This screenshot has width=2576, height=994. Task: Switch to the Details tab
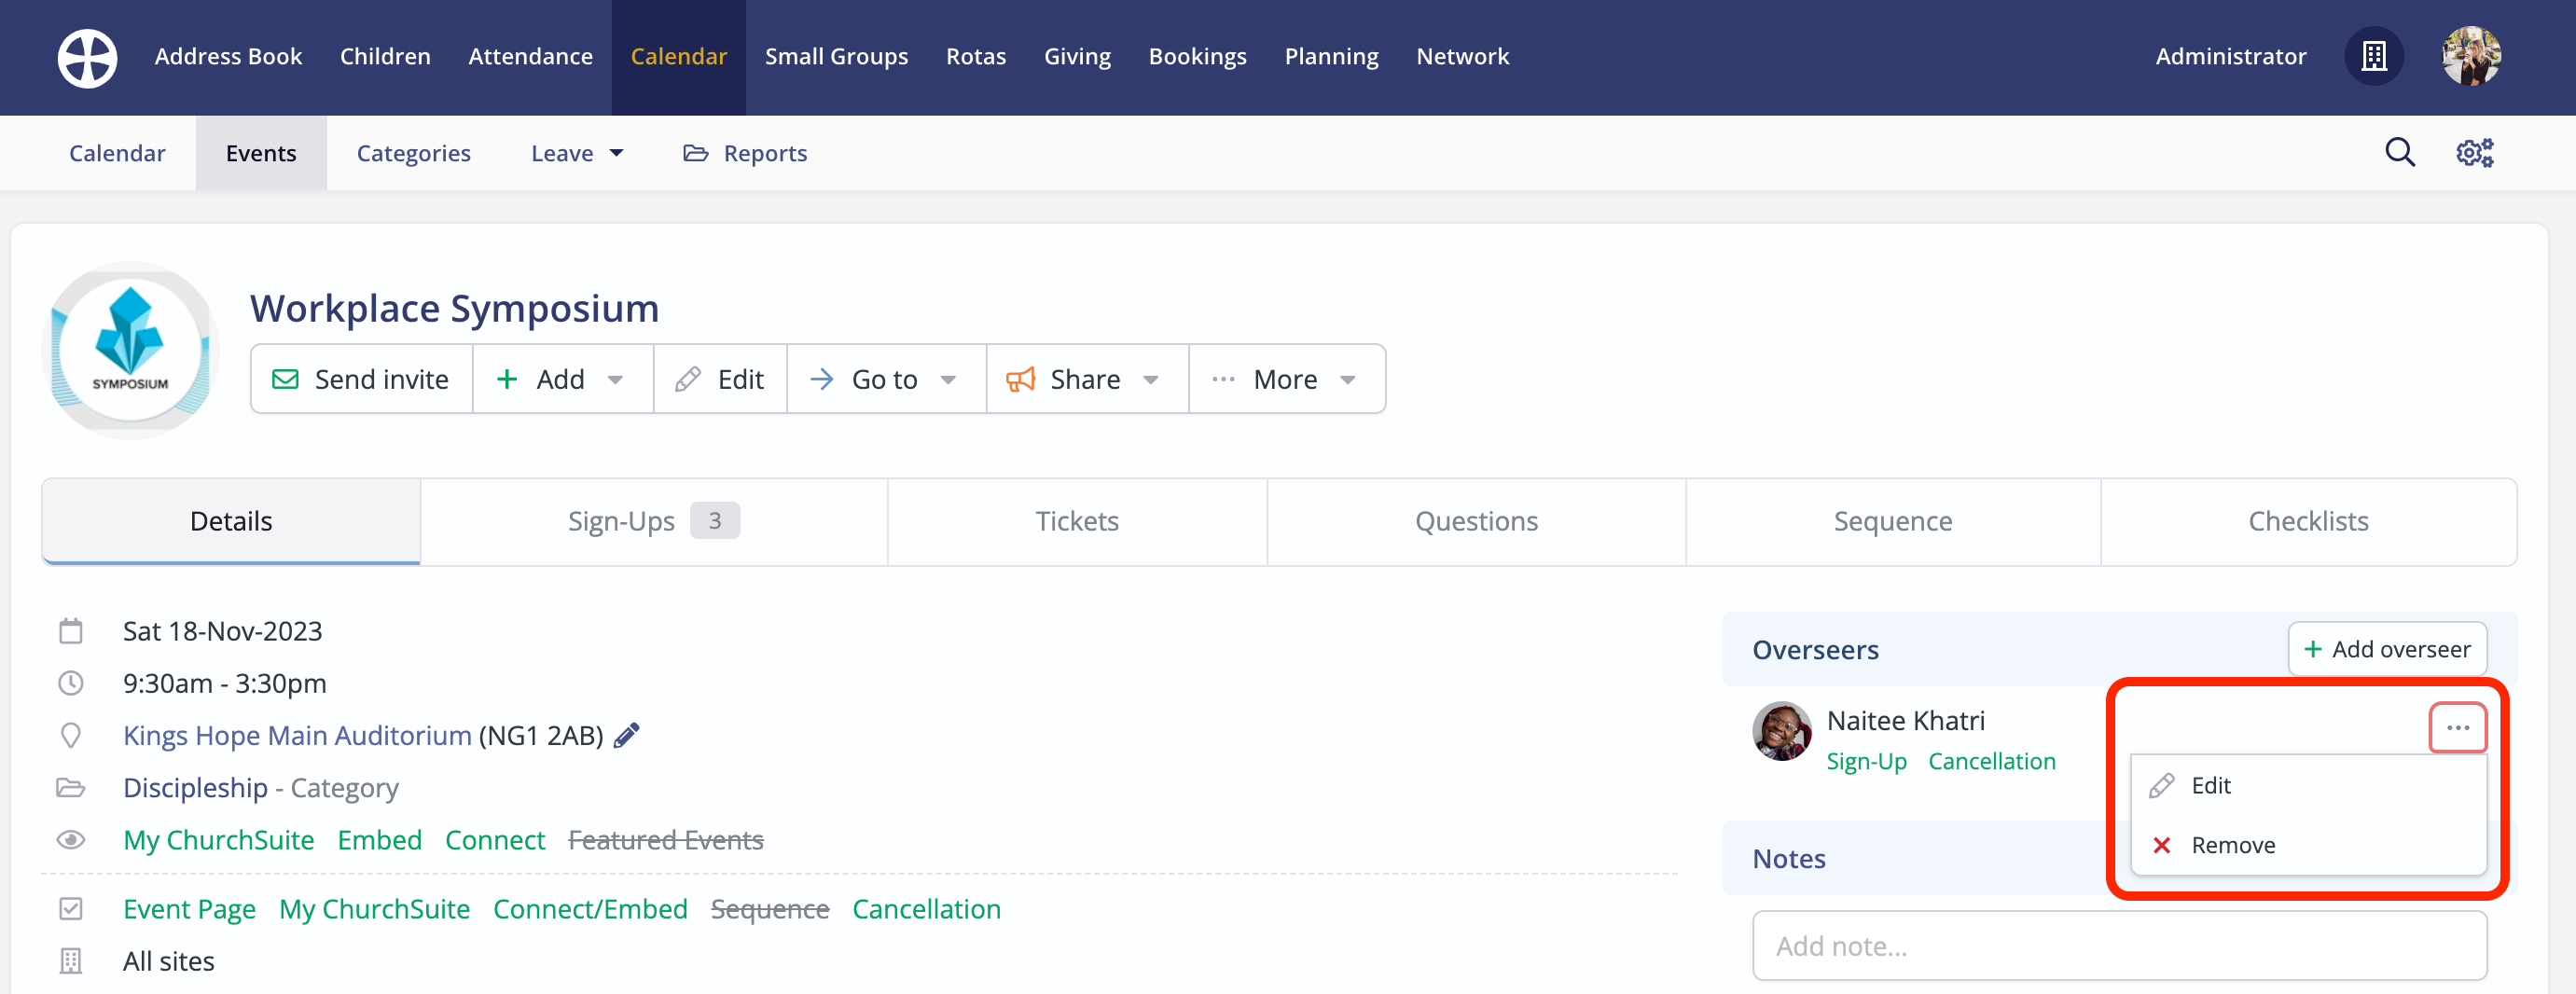point(231,521)
